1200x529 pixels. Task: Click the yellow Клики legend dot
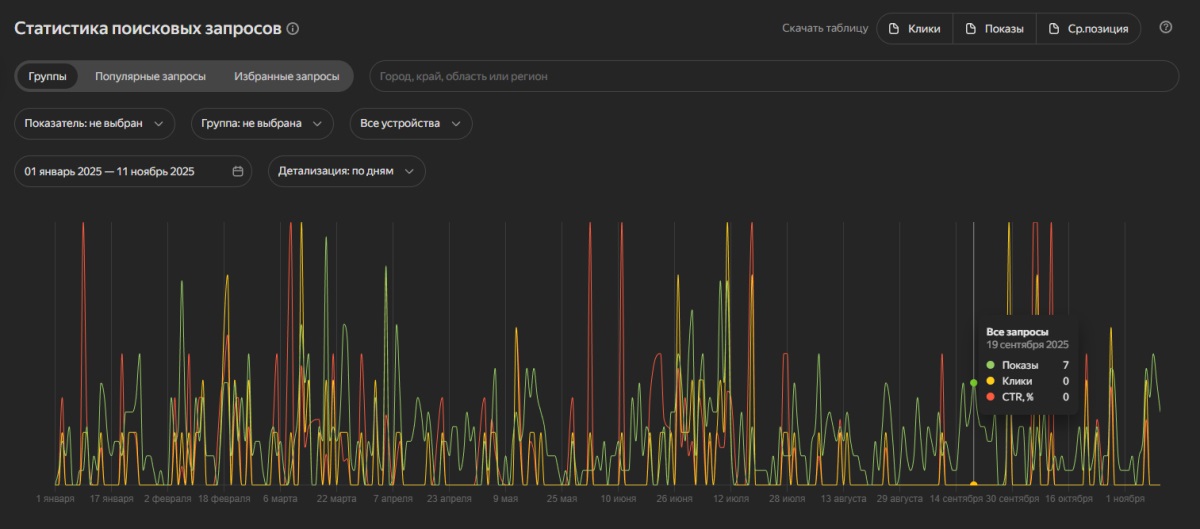click(x=991, y=381)
